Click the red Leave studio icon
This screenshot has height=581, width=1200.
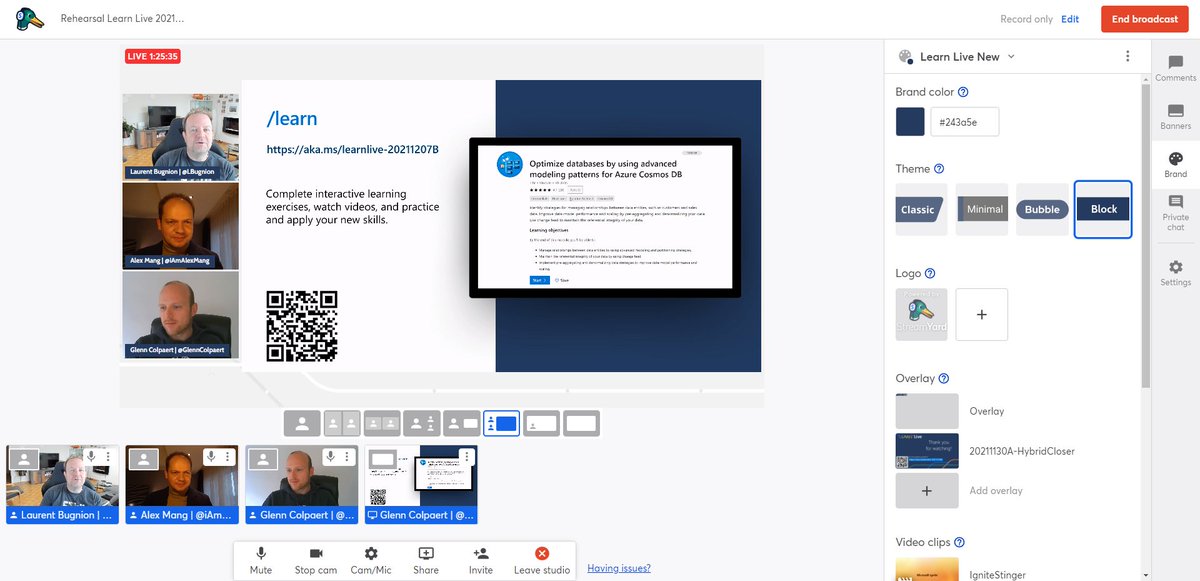(542, 553)
